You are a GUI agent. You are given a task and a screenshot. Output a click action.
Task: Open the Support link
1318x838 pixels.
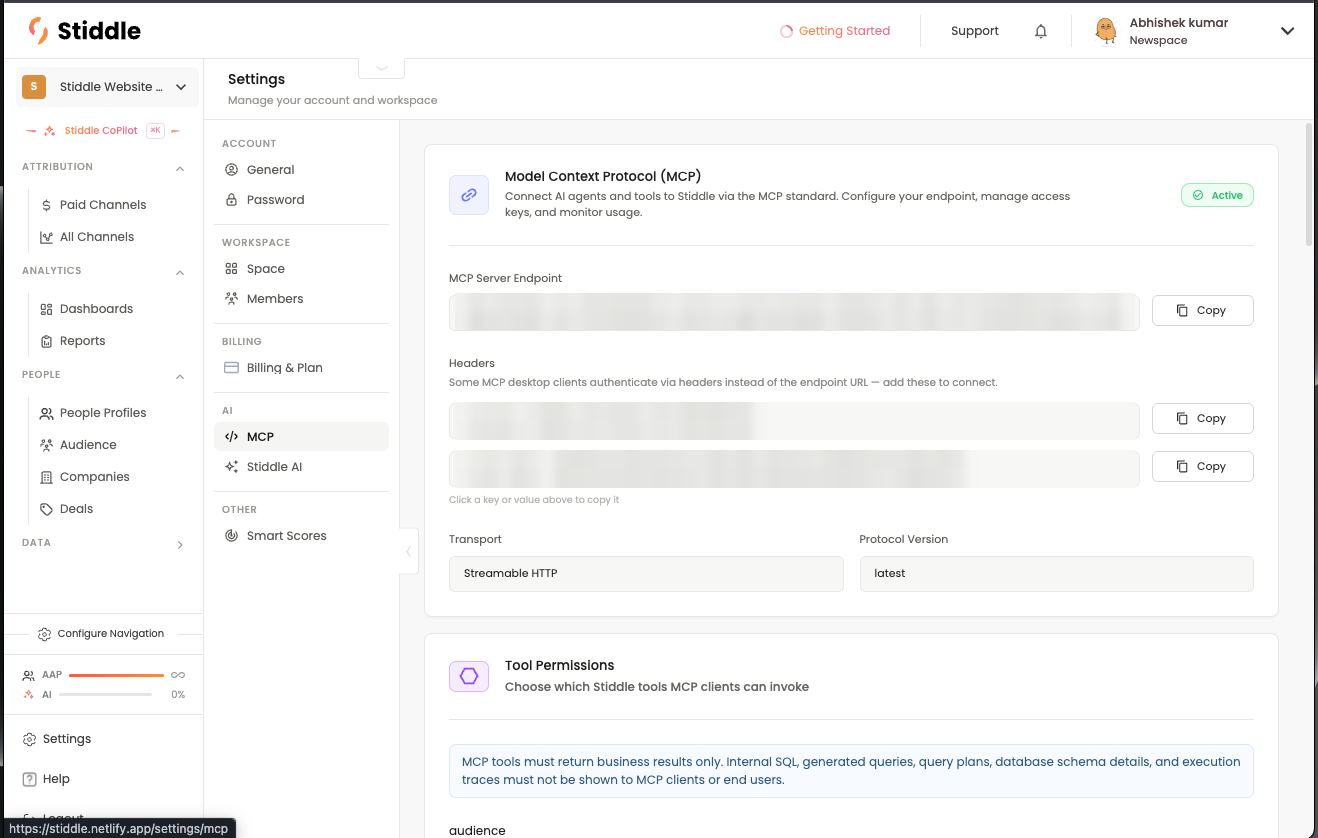(x=975, y=31)
